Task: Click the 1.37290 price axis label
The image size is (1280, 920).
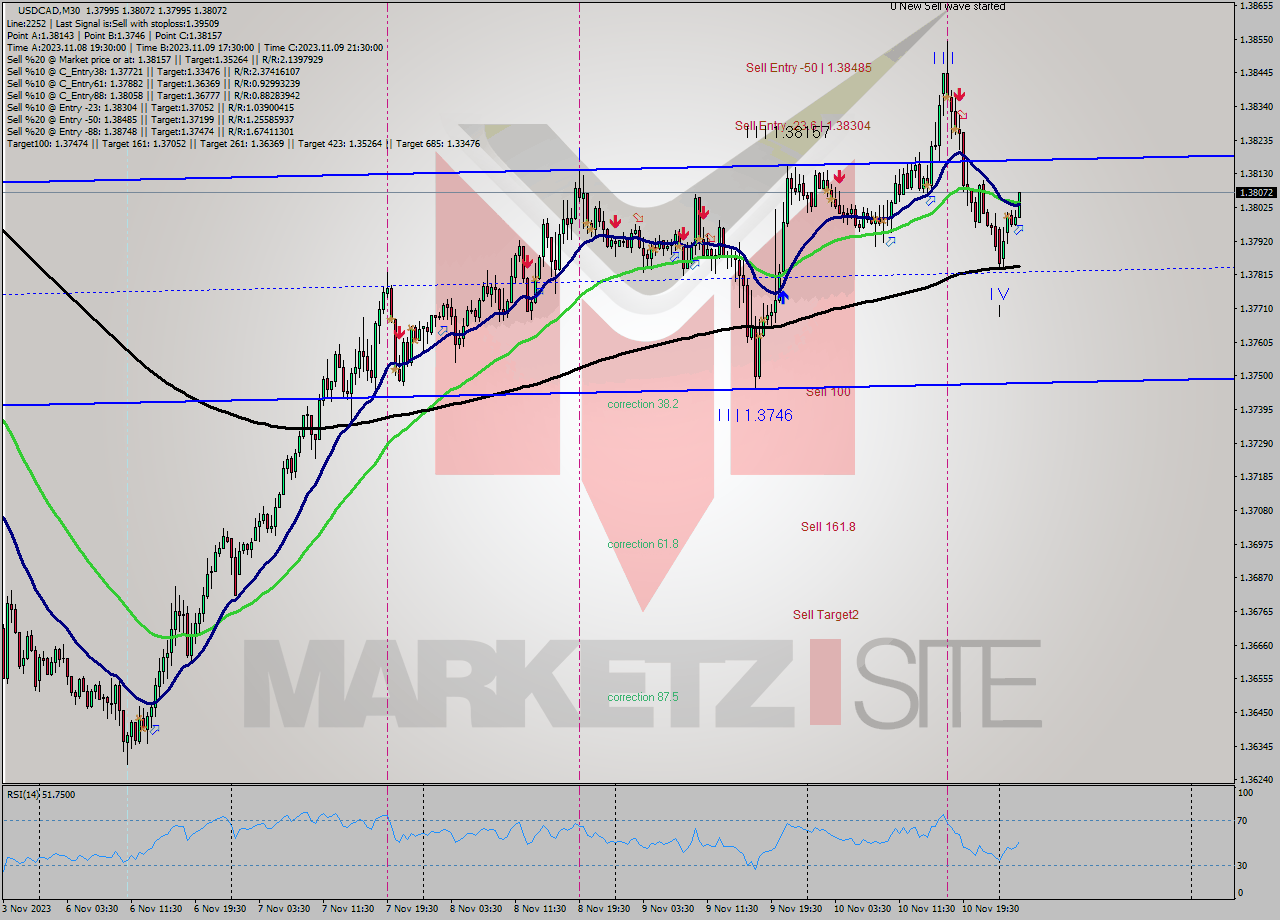Action: tap(1256, 444)
